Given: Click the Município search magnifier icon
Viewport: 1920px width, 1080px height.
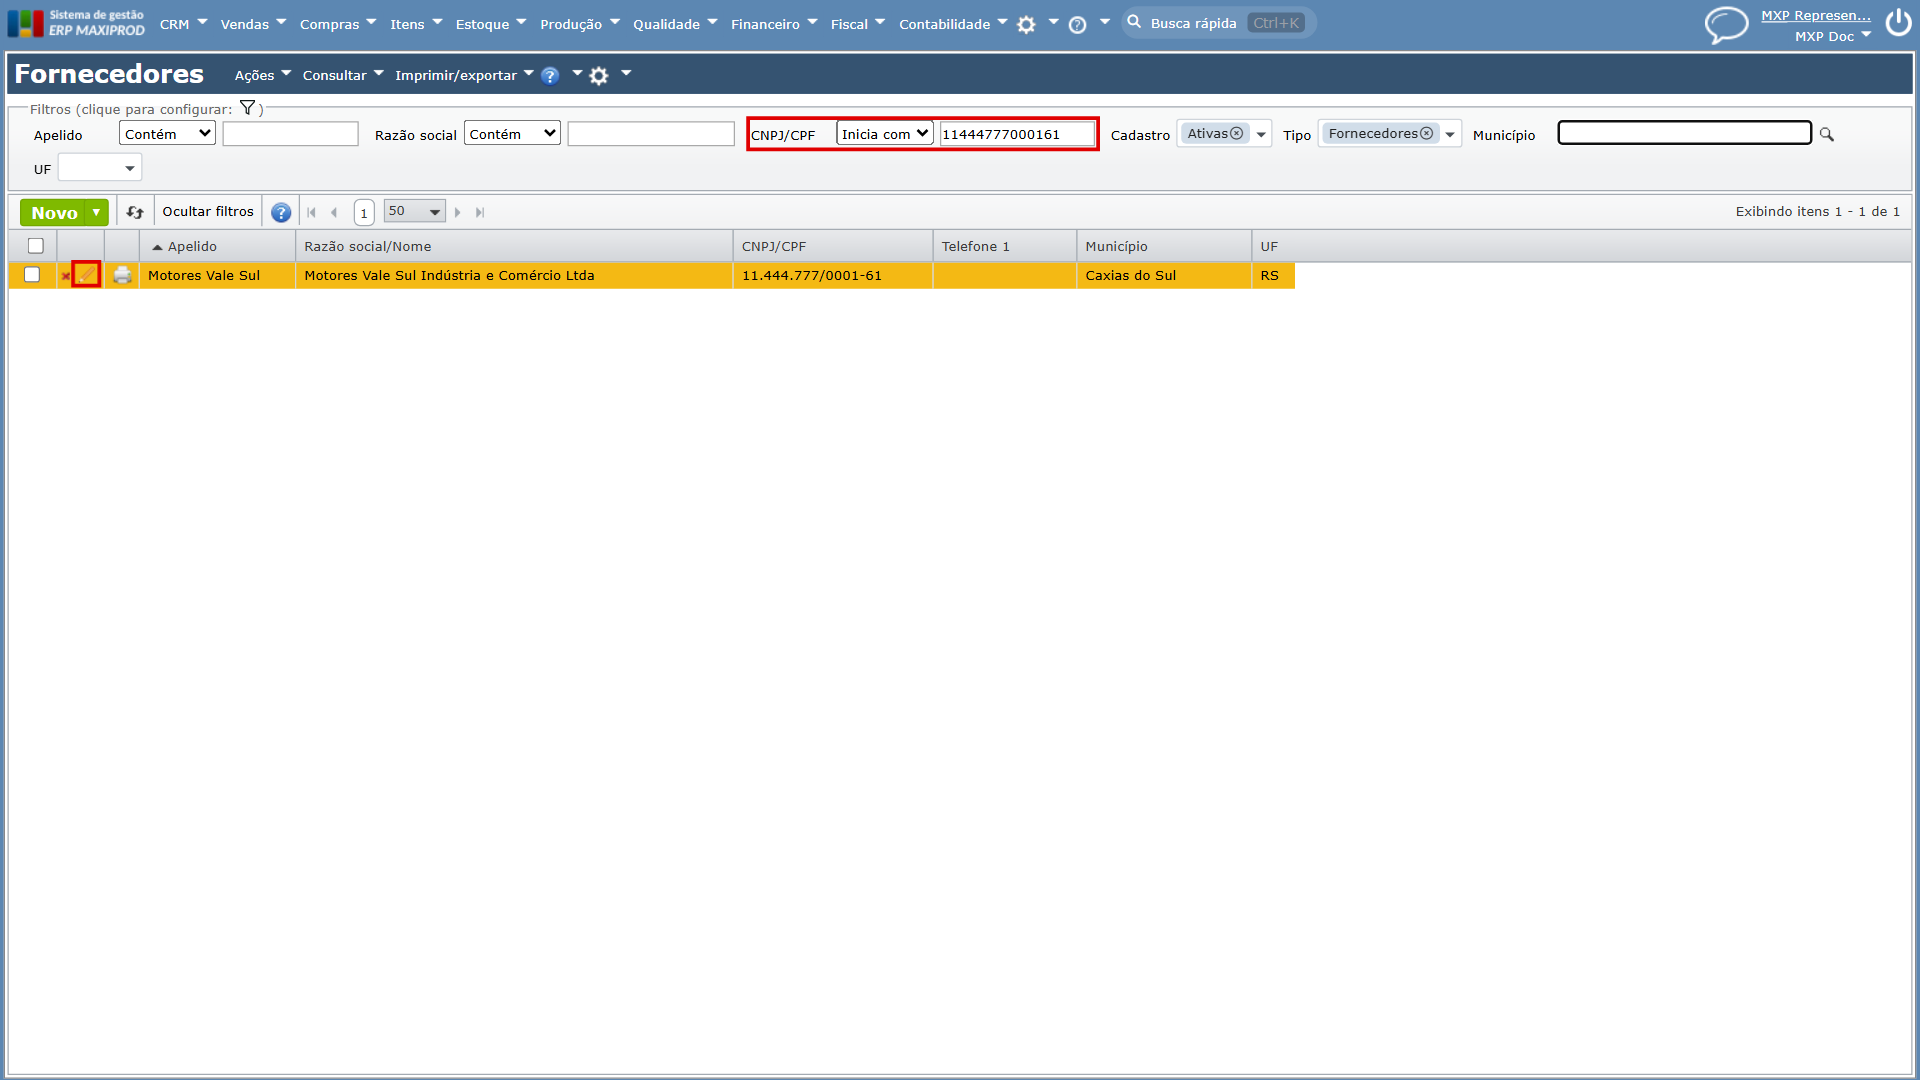Looking at the screenshot, I should [1827, 134].
